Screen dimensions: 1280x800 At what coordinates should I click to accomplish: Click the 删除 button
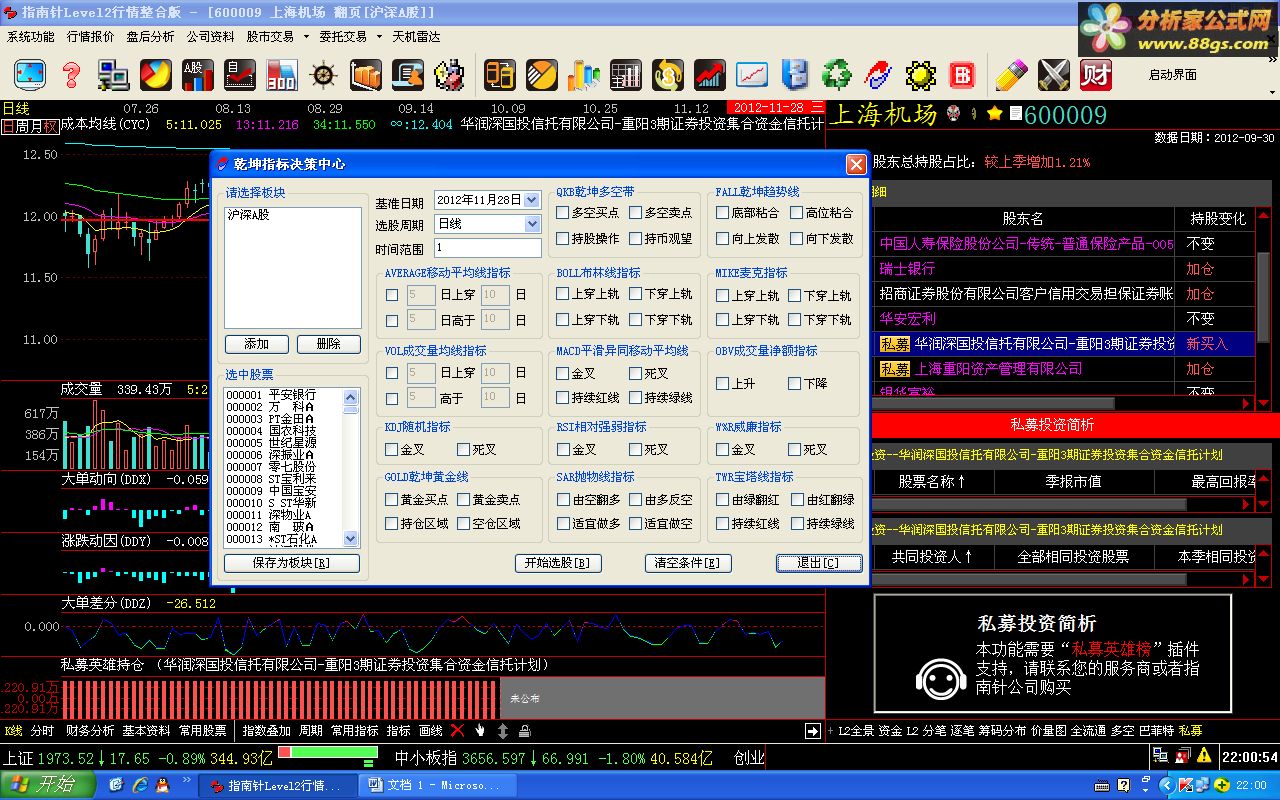pos(328,344)
